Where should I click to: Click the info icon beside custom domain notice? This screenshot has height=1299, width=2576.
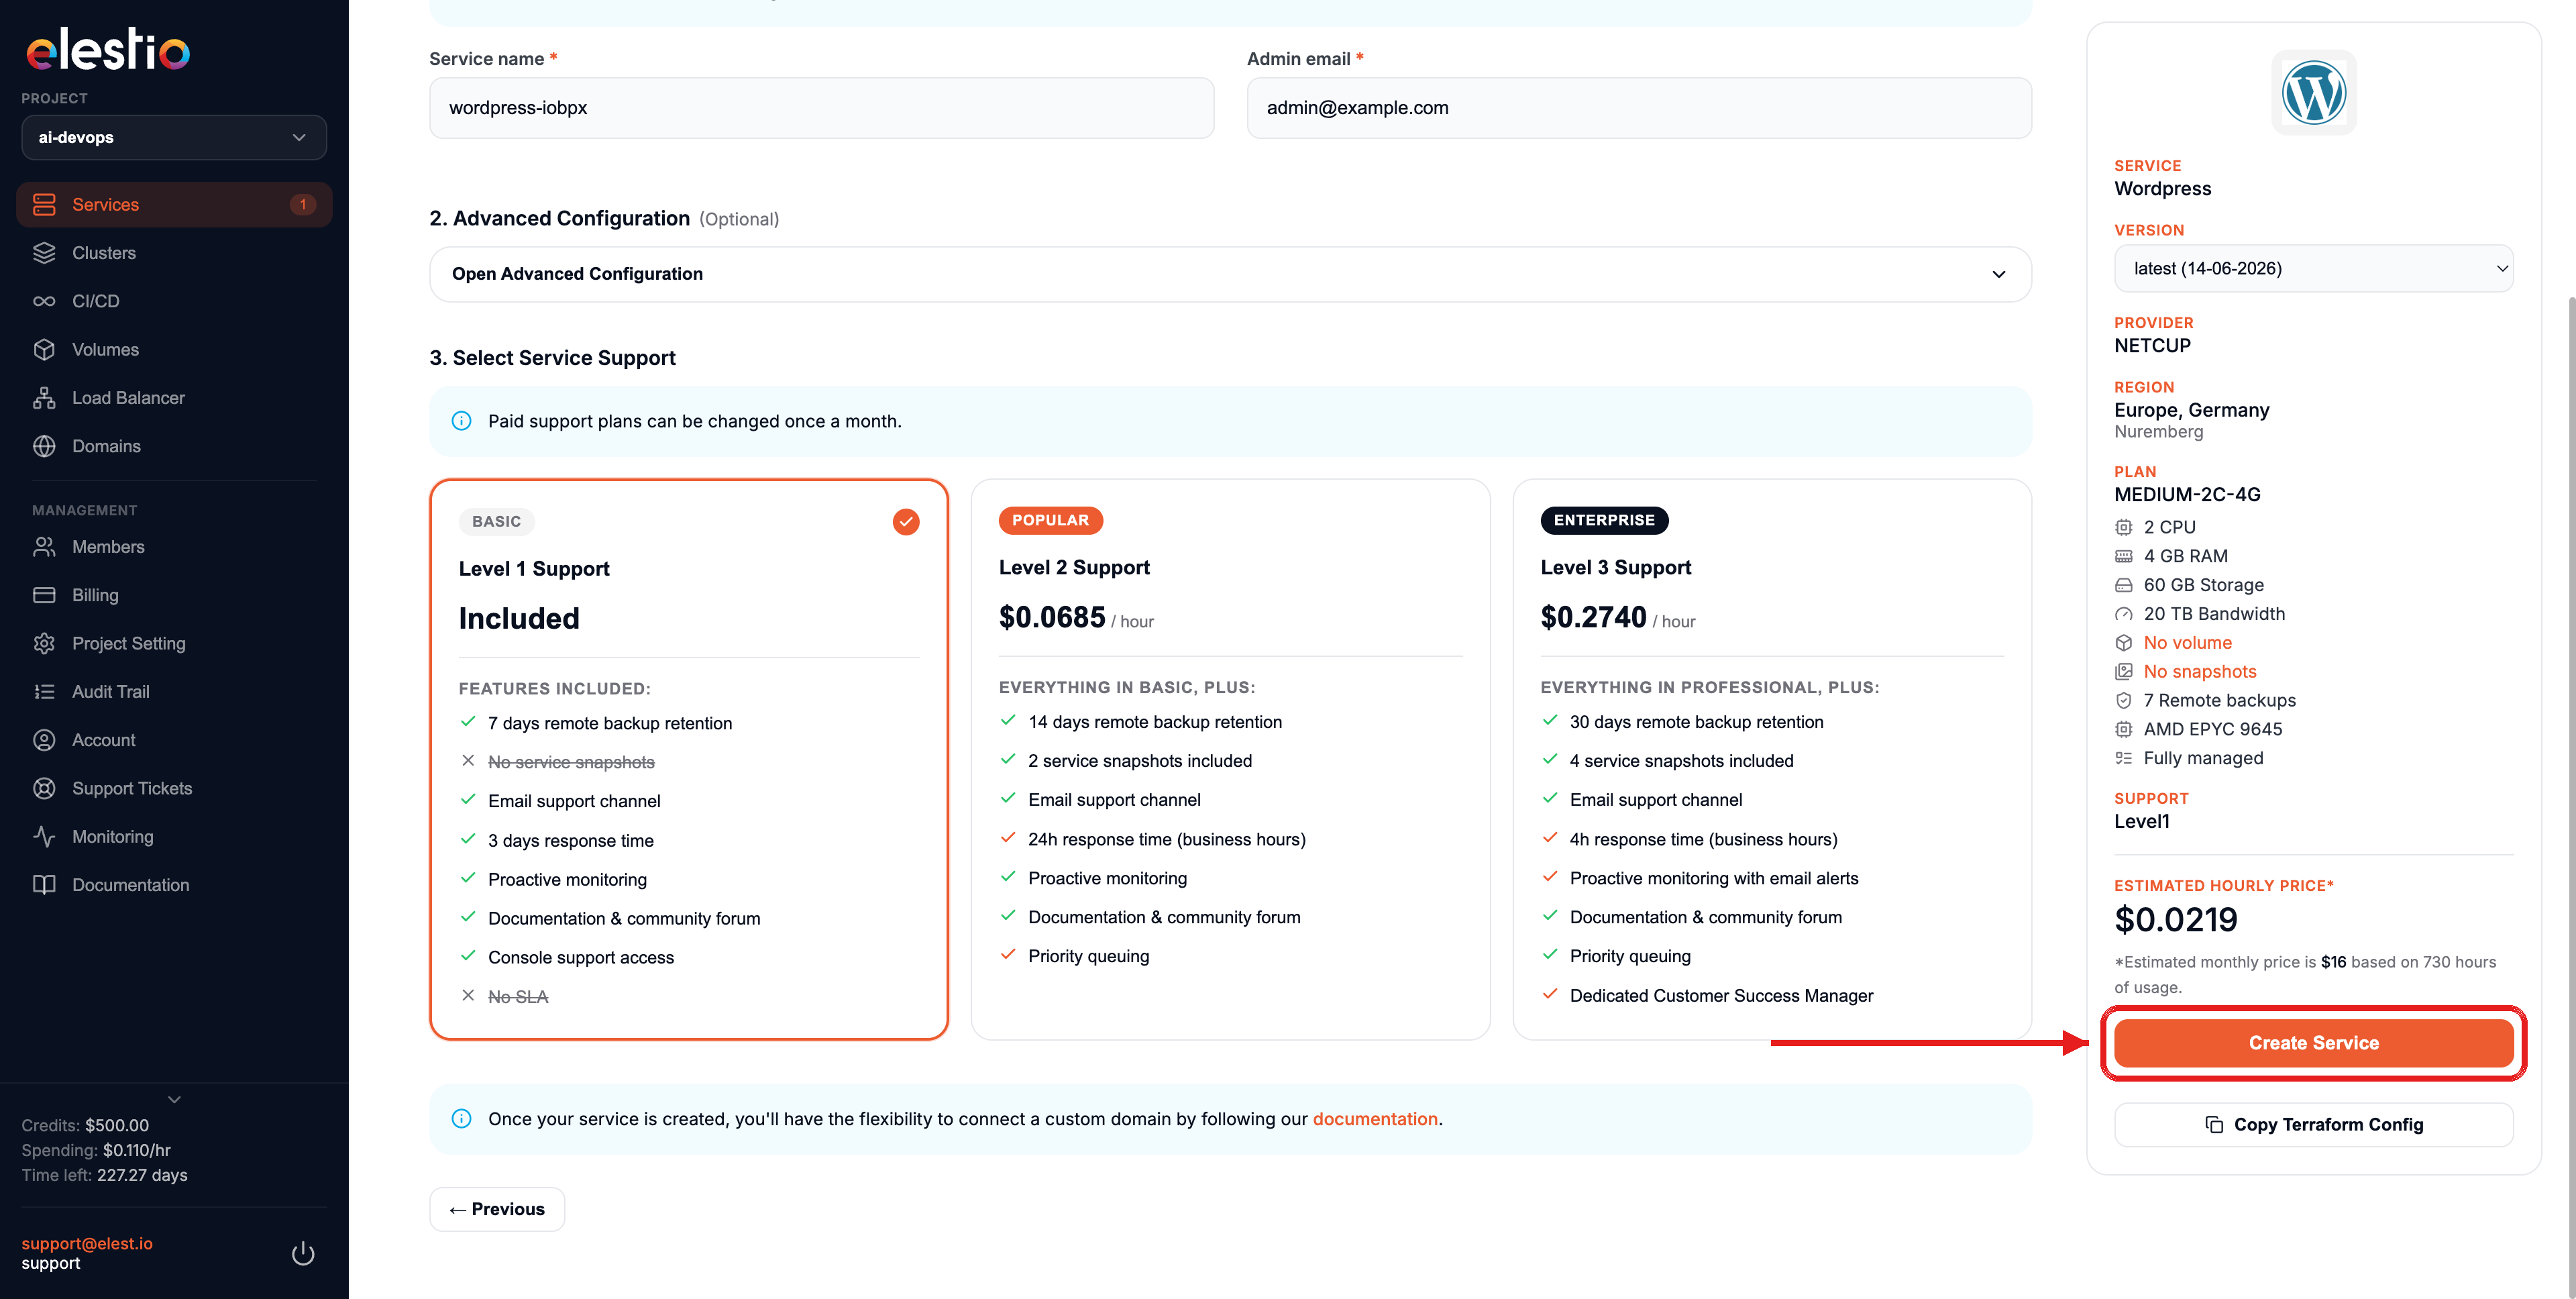pos(461,1119)
